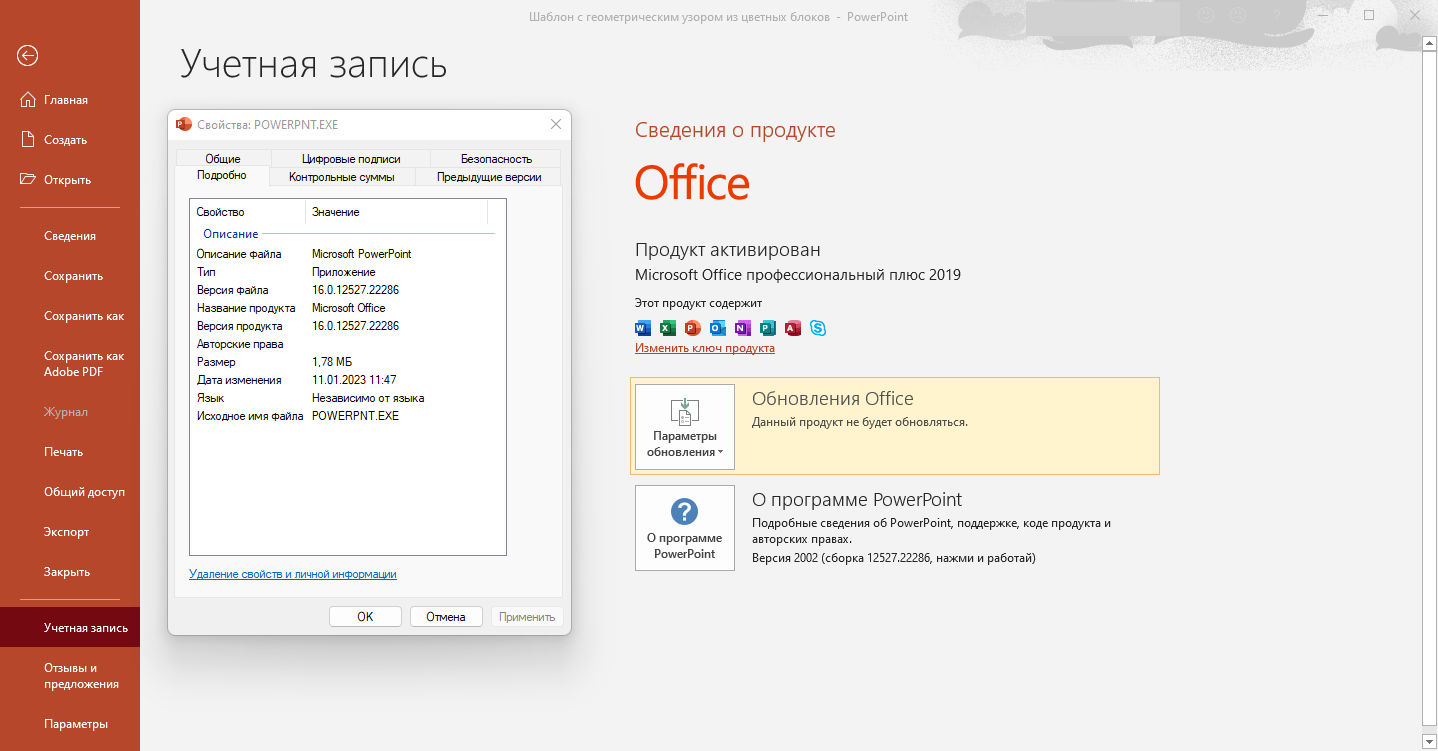
Task: Click the Изменить ключ продукта link
Action: pyautogui.click(x=704, y=348)
